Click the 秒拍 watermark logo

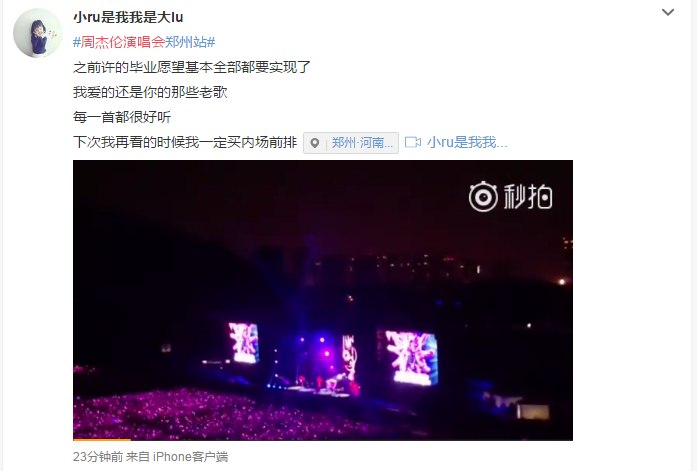510,196
